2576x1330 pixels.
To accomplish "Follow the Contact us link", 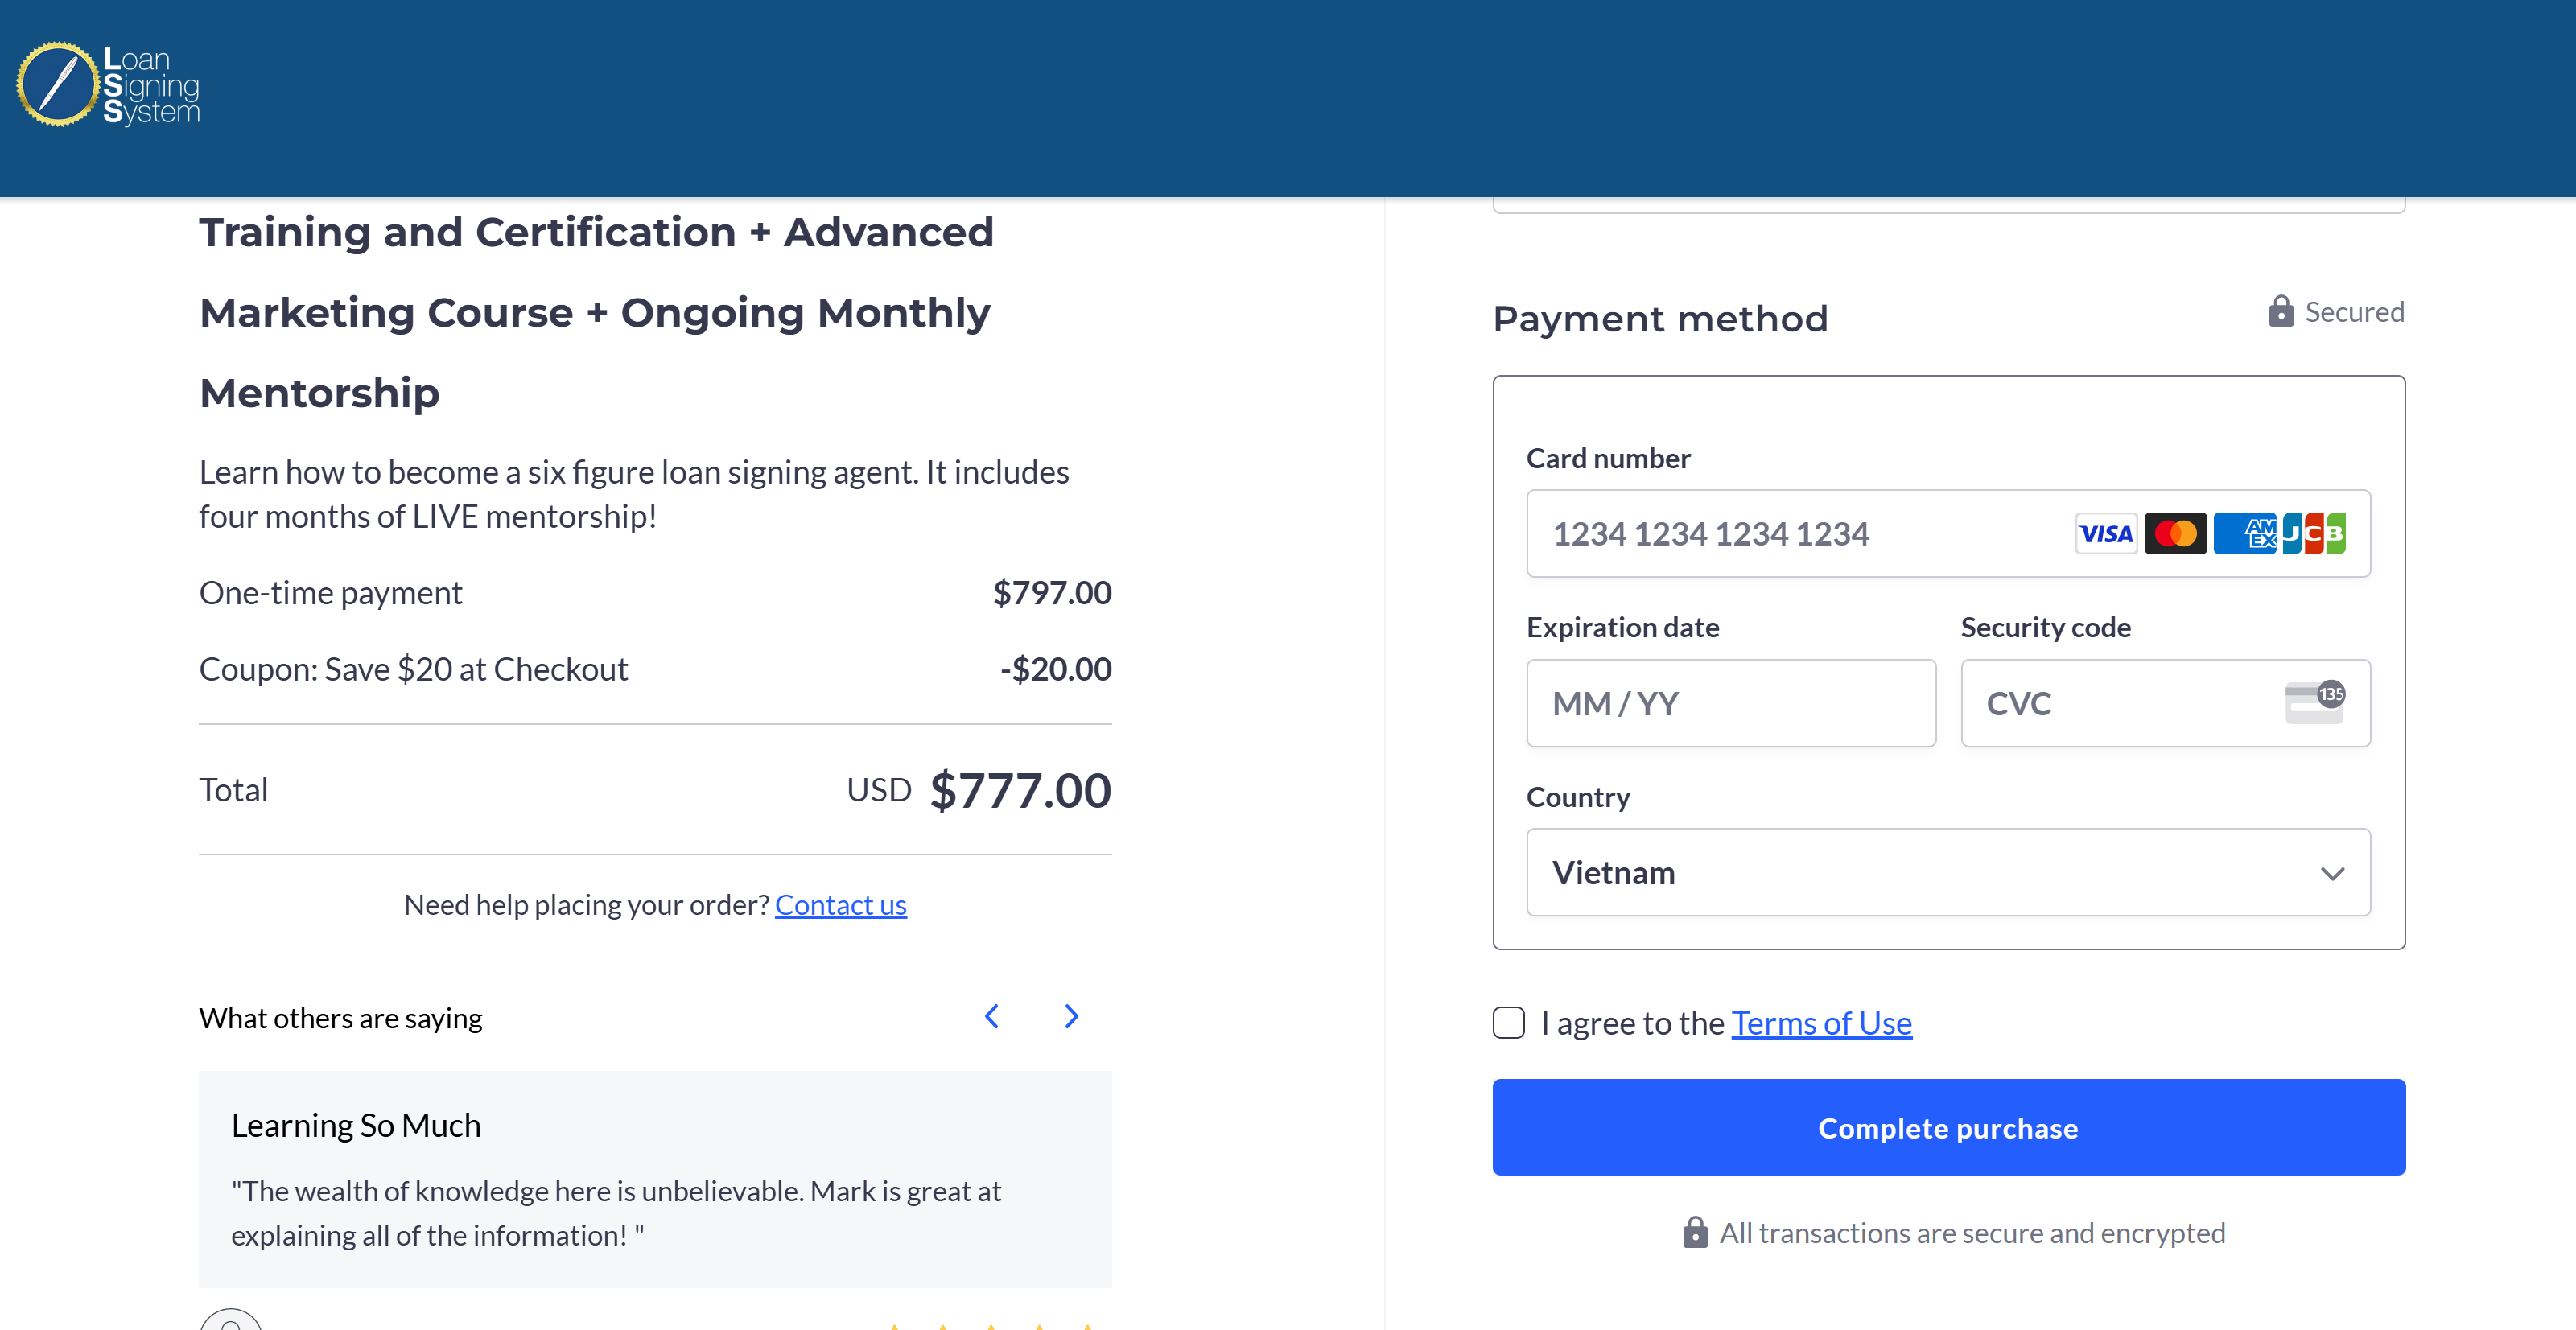I will 840,905.
